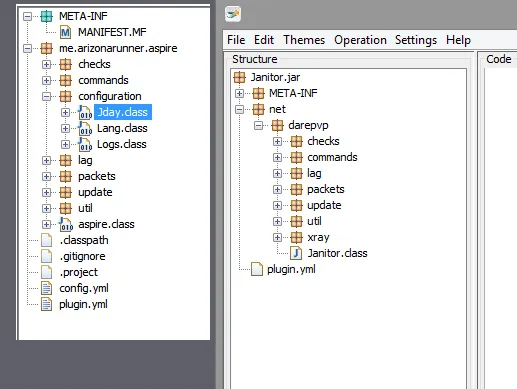
Task: Collapse the META-INF node in left tree
Action: [28, 16]
